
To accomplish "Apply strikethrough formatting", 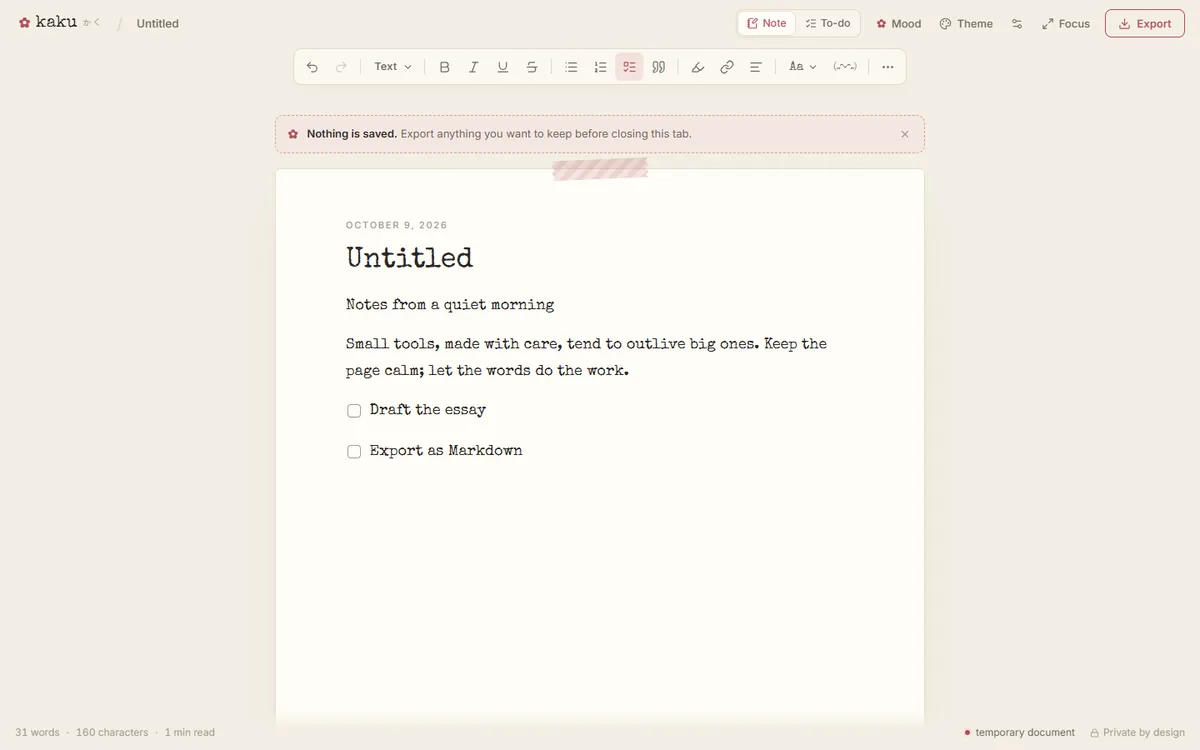I will click(532, 67).
